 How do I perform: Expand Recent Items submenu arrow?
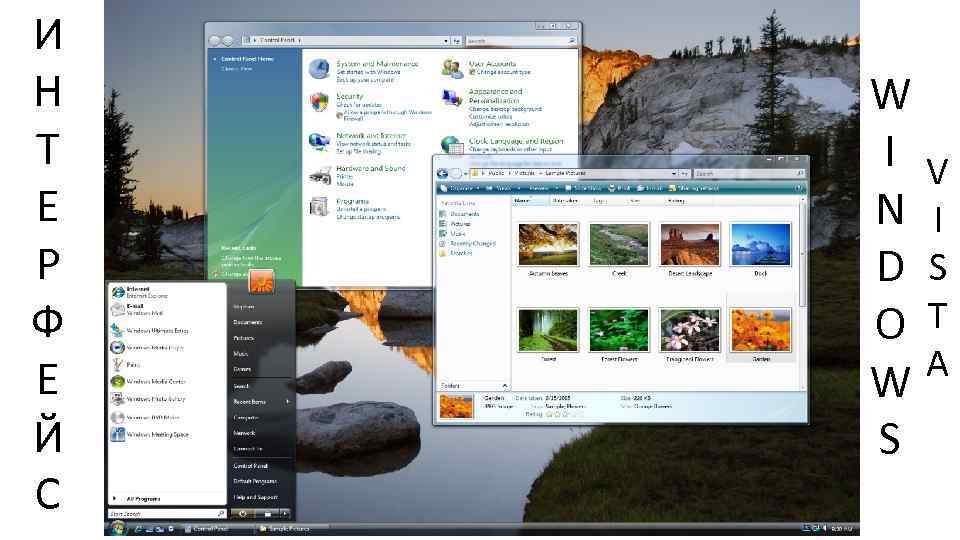click(287, 402)
